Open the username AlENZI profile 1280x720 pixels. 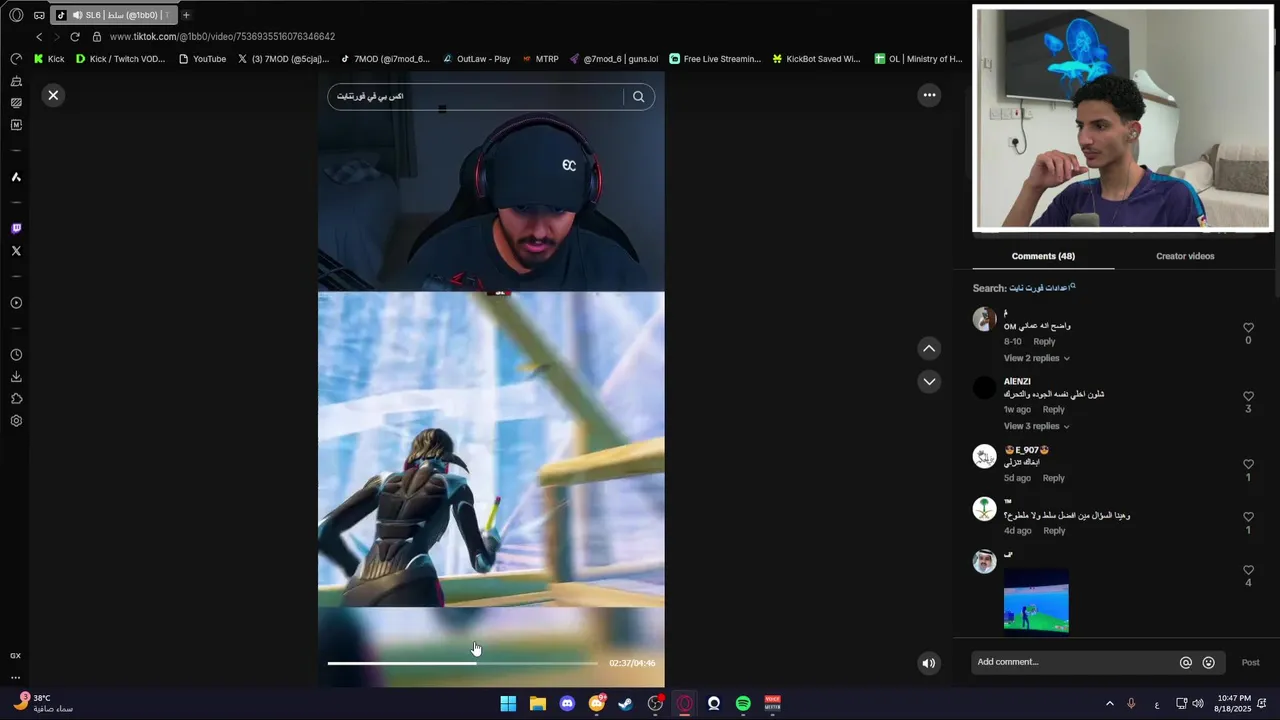[1017, 382]
